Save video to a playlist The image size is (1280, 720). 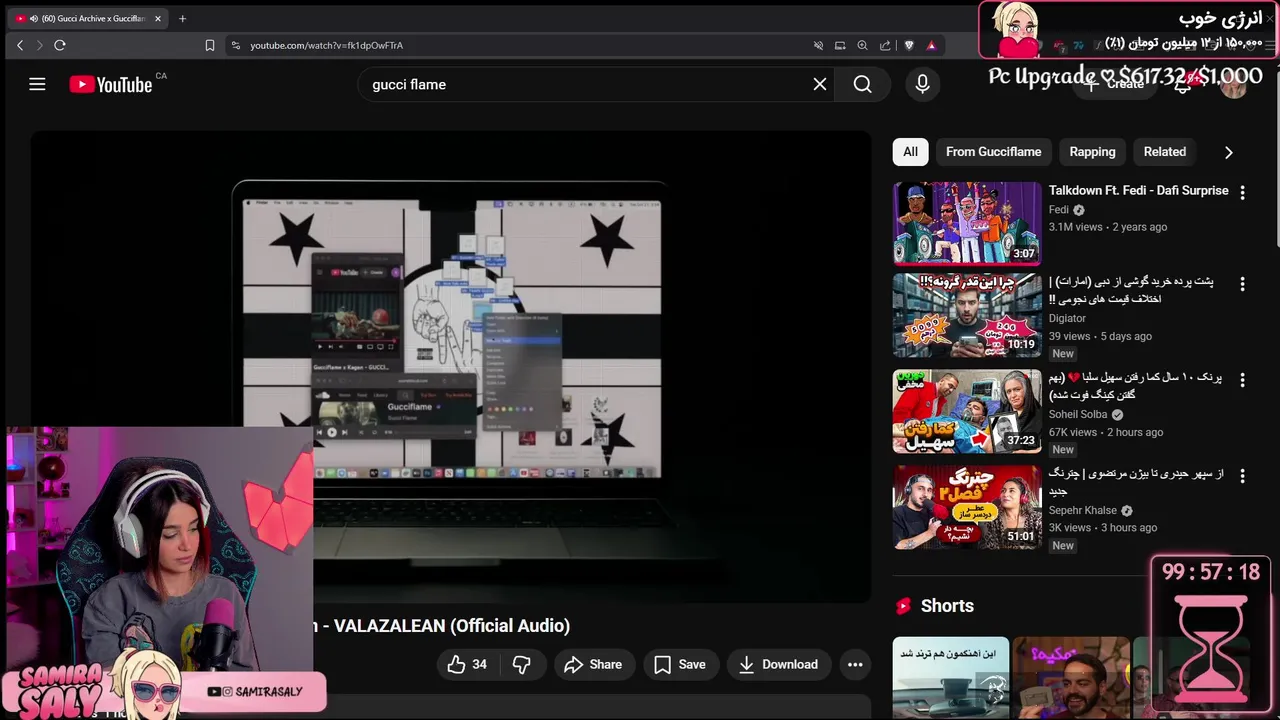tap(680, 664)
